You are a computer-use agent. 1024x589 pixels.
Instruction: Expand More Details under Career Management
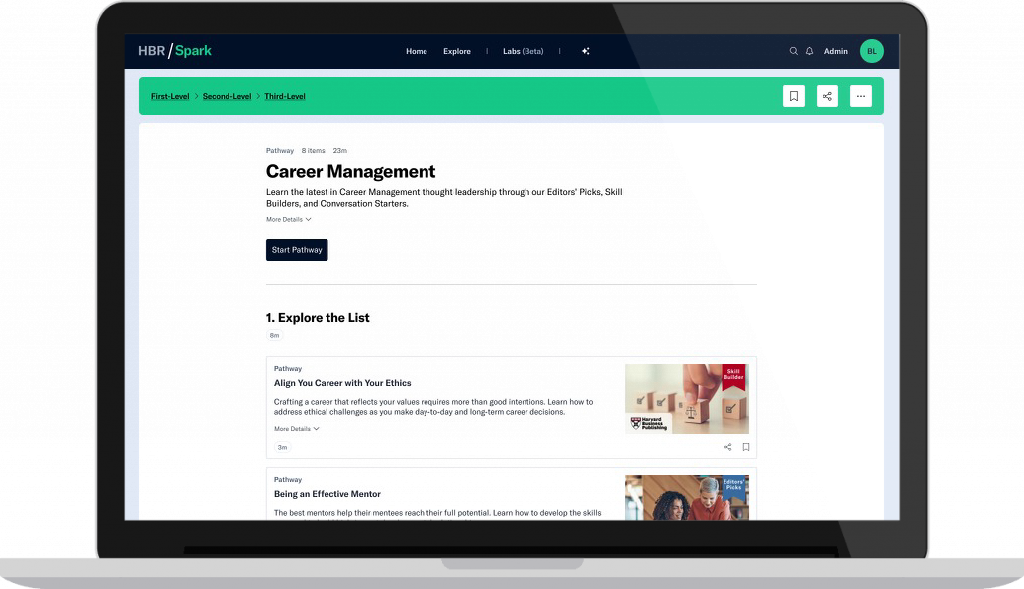click(x=289, y=219)
